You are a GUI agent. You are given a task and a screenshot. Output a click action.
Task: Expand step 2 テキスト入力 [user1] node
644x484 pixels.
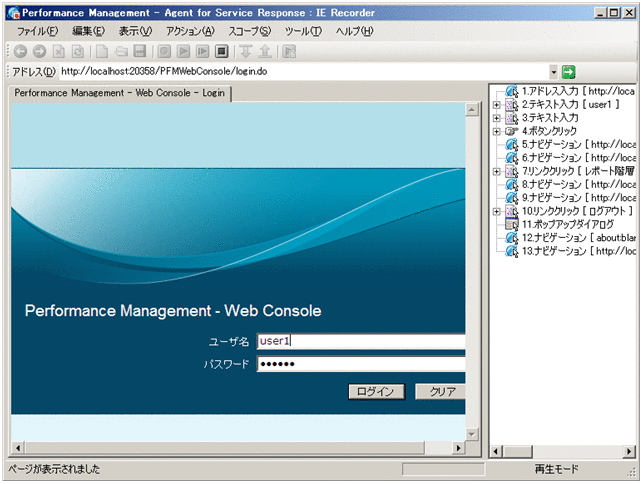497,105
